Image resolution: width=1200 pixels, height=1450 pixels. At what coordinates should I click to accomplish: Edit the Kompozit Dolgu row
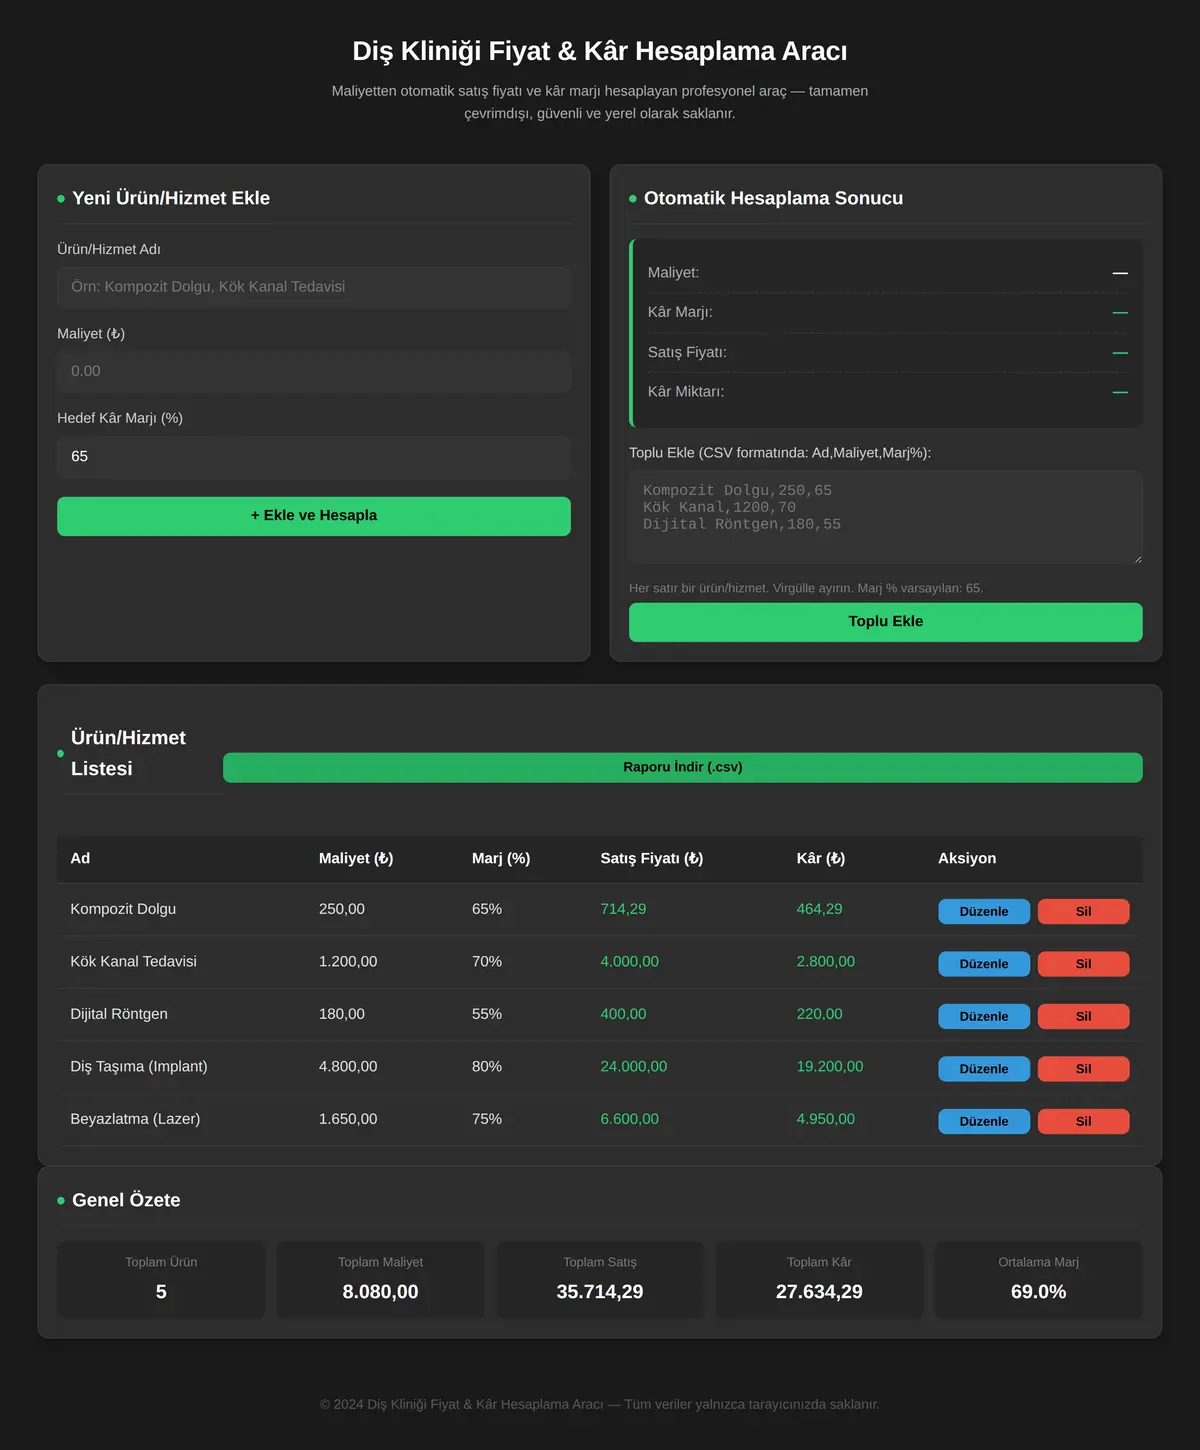984,911
